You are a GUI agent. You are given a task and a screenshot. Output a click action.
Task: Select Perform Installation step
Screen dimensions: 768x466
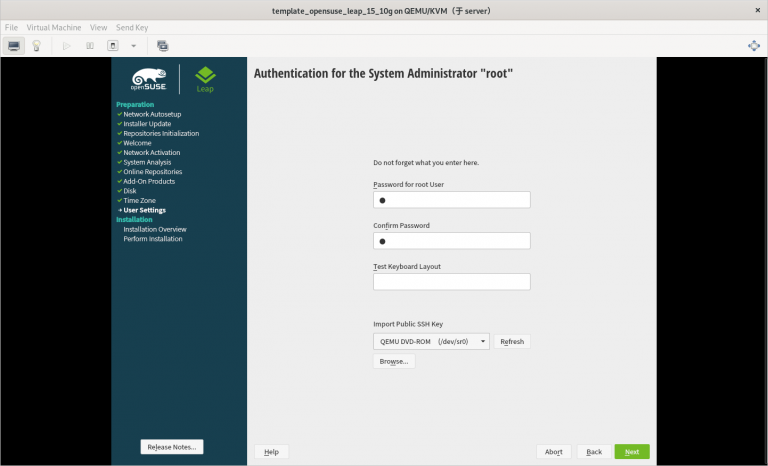pyautogui.click(x=153, y=239)
